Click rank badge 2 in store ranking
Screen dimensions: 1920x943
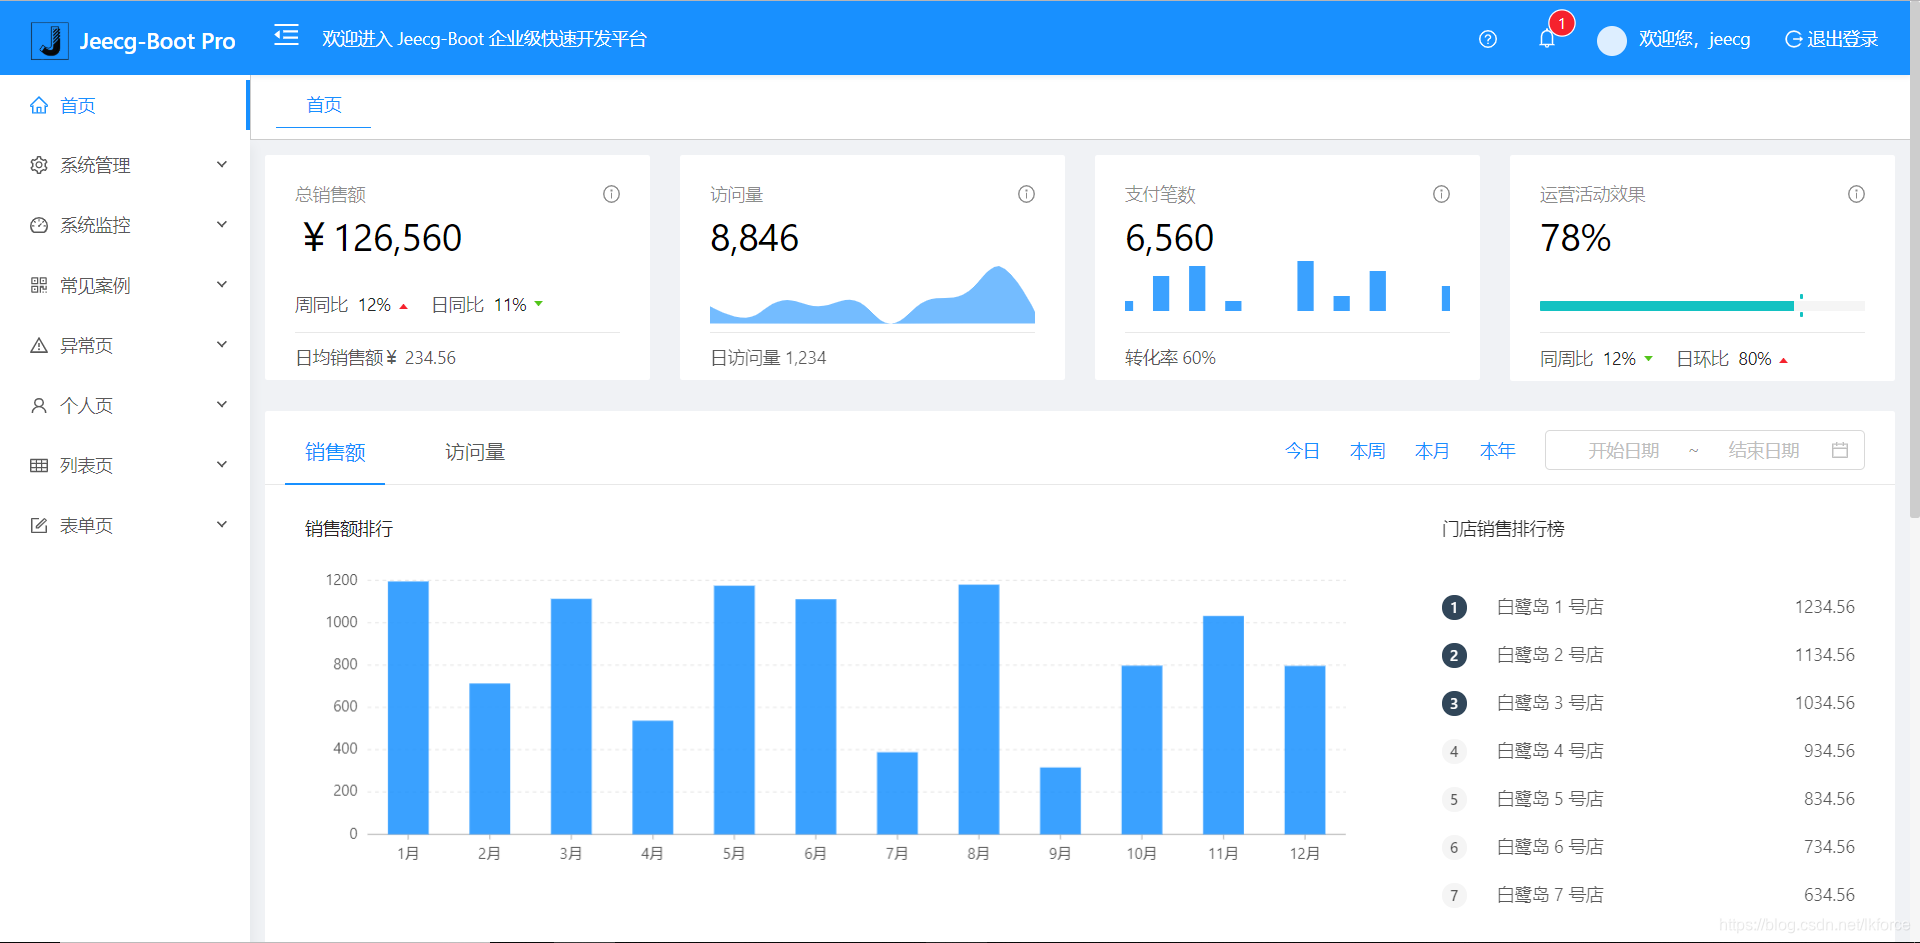1454,655
